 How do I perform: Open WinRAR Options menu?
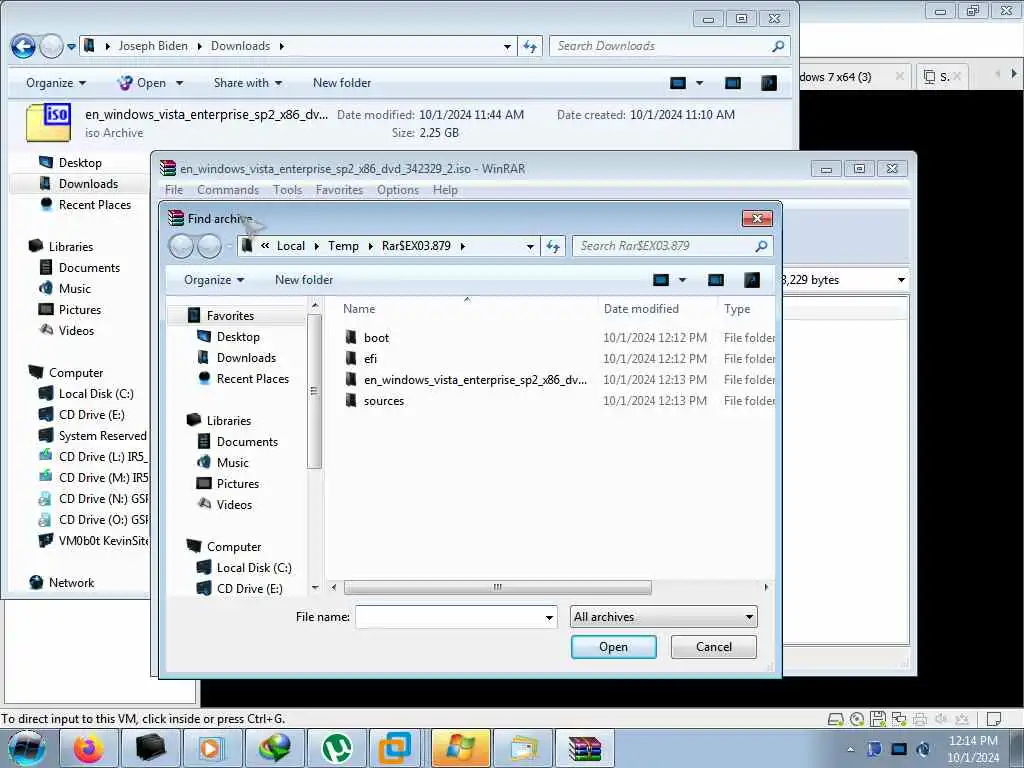pos(398,190)
